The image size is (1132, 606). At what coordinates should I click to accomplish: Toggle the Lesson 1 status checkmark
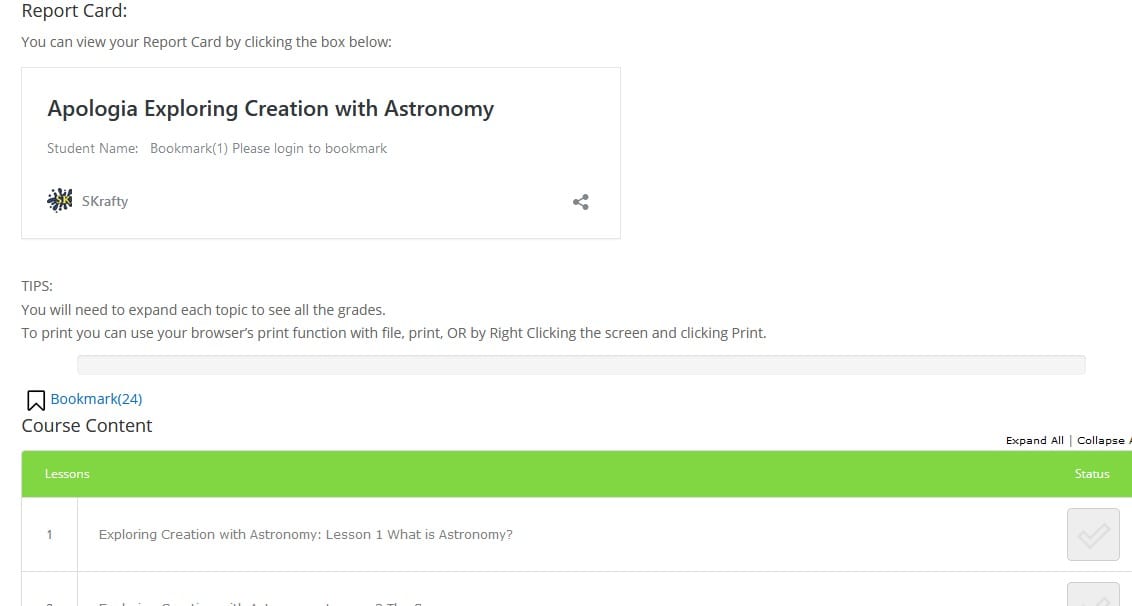(x=1092, y=535)
